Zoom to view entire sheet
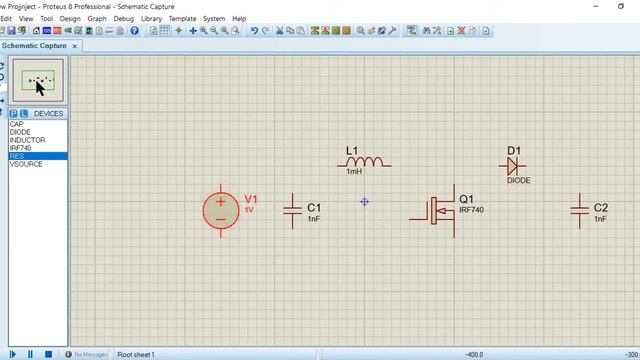Viewport: 640px width, 360px height. 224,31
